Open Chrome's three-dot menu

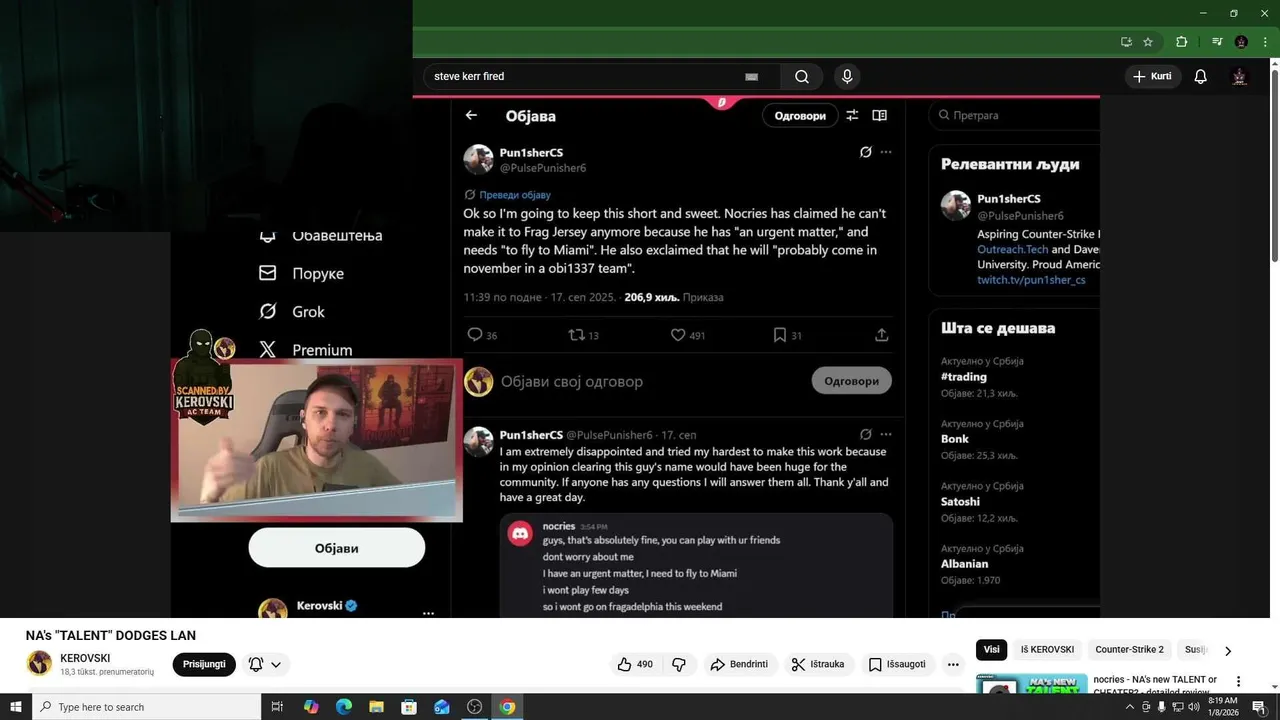click(x=1264, y=42)
